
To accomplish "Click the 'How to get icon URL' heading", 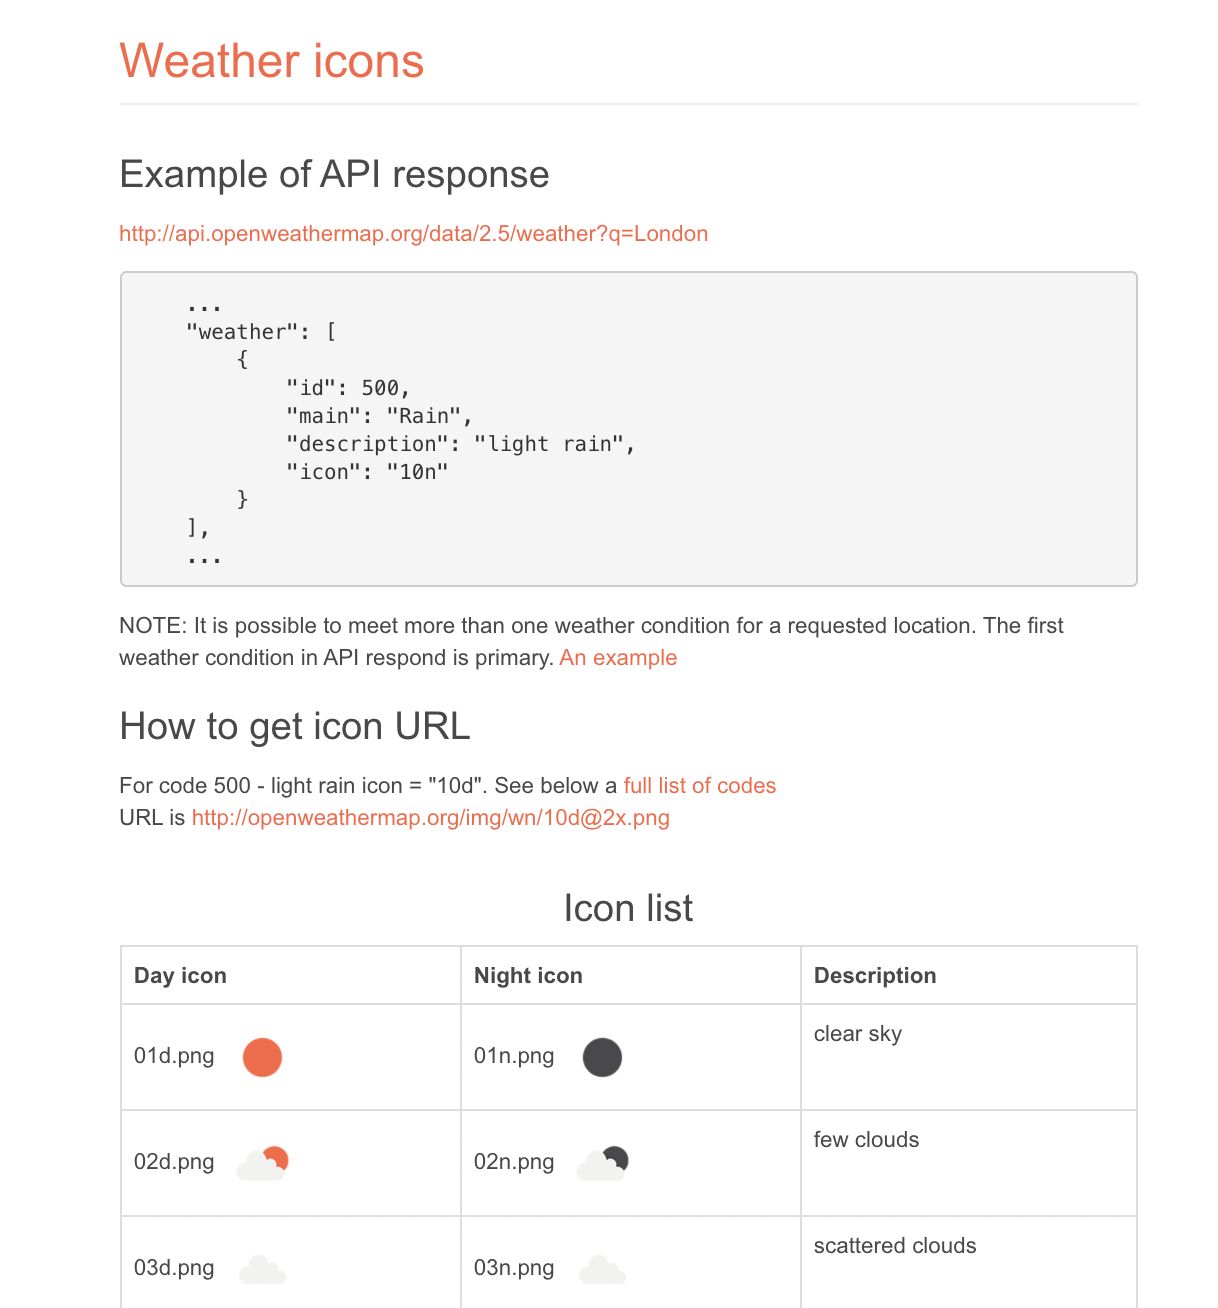I will [x=295, y=727].
